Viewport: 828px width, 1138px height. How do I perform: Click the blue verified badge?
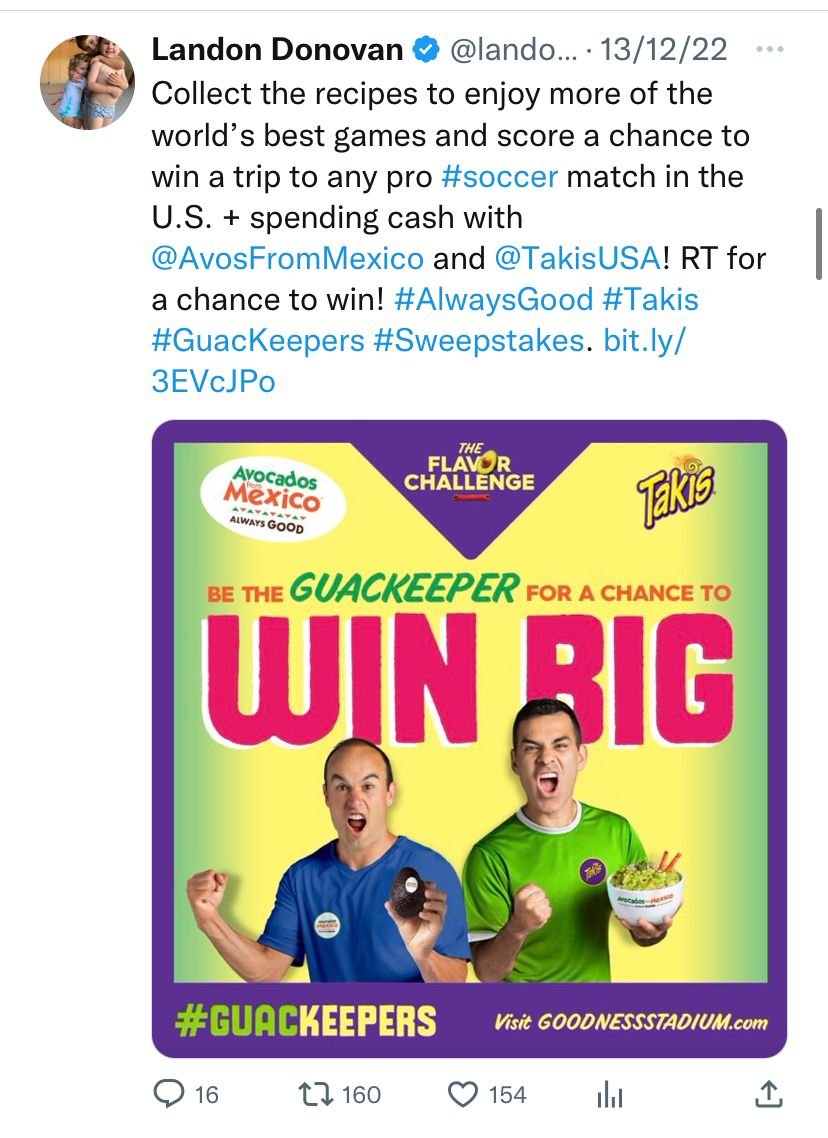(x=426, y=49)
